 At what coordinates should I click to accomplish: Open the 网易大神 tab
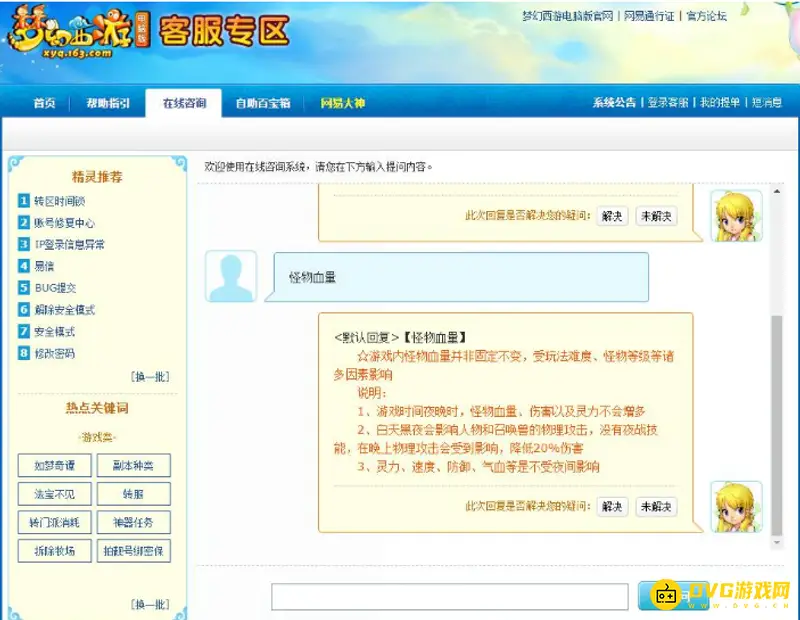pyautogui.click(x=343, y=103)
